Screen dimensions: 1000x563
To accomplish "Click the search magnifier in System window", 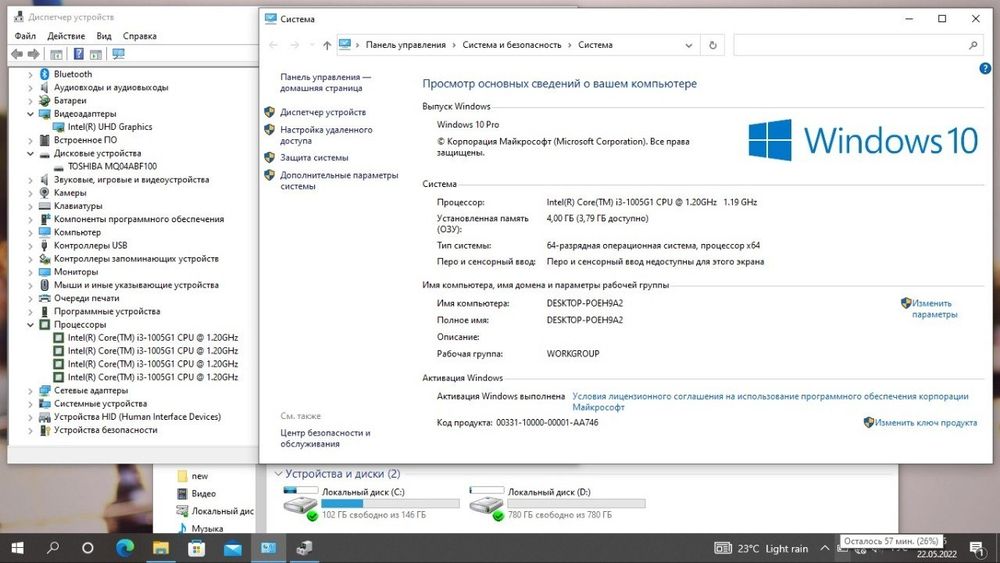I will 973,45.
